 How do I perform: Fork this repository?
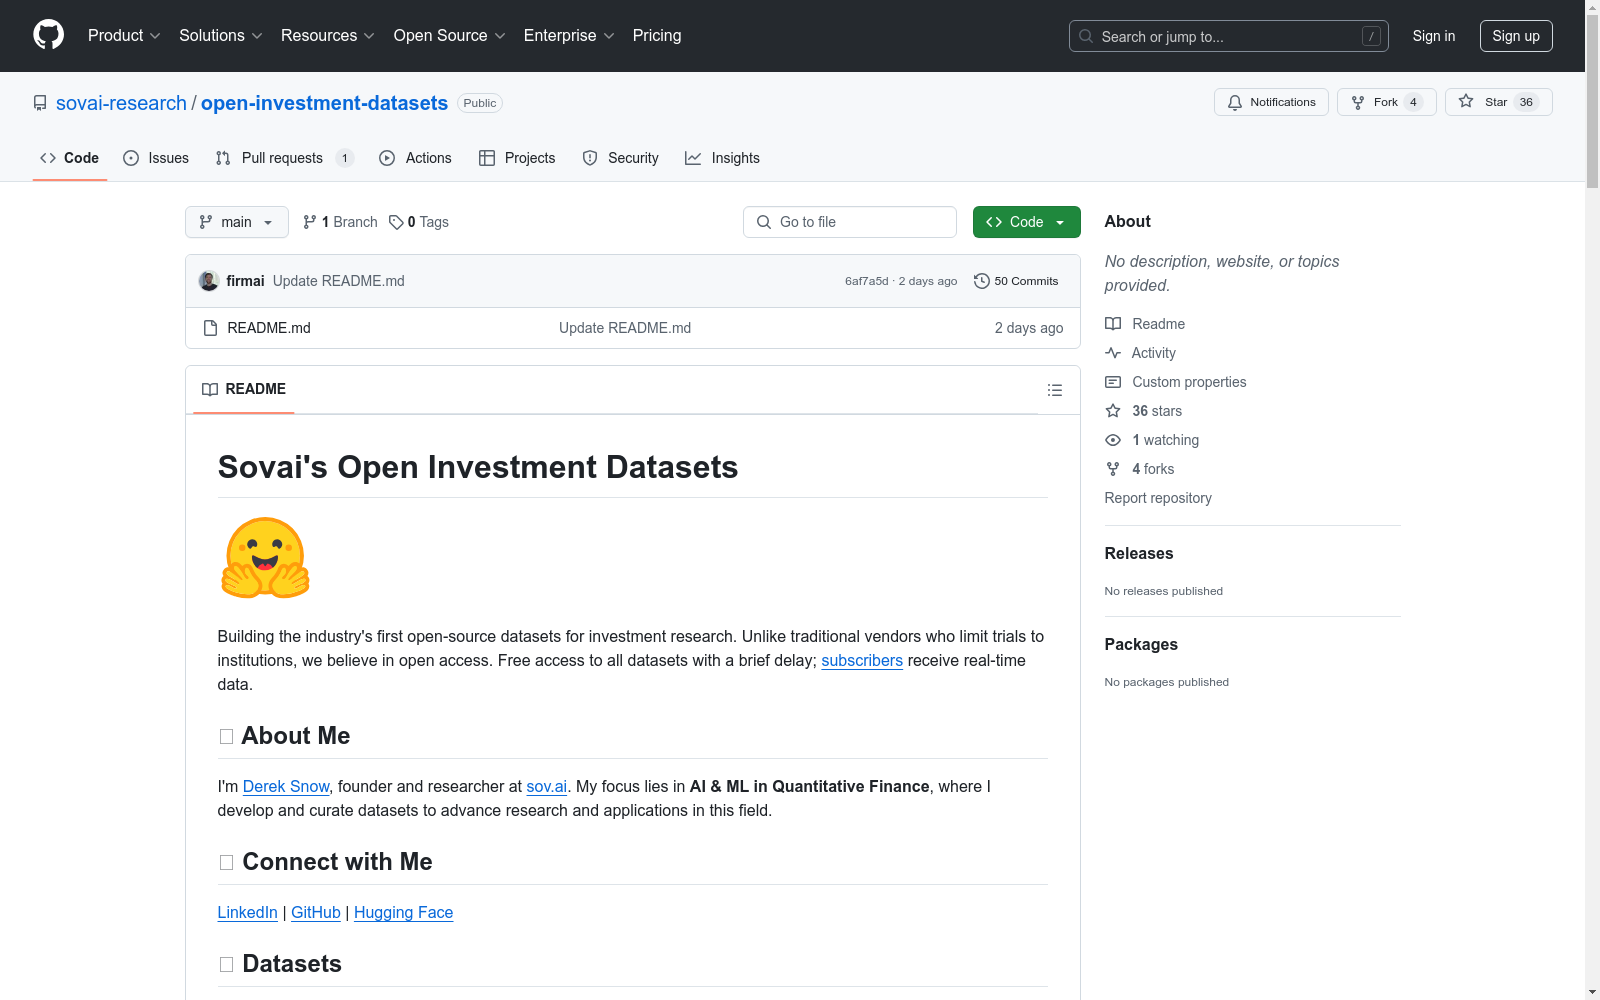pos(1386,102)
